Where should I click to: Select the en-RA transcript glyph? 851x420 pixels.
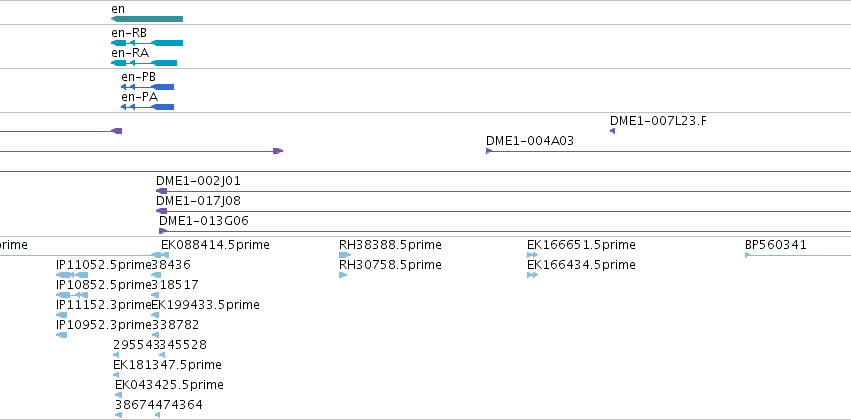coord(144,63)
